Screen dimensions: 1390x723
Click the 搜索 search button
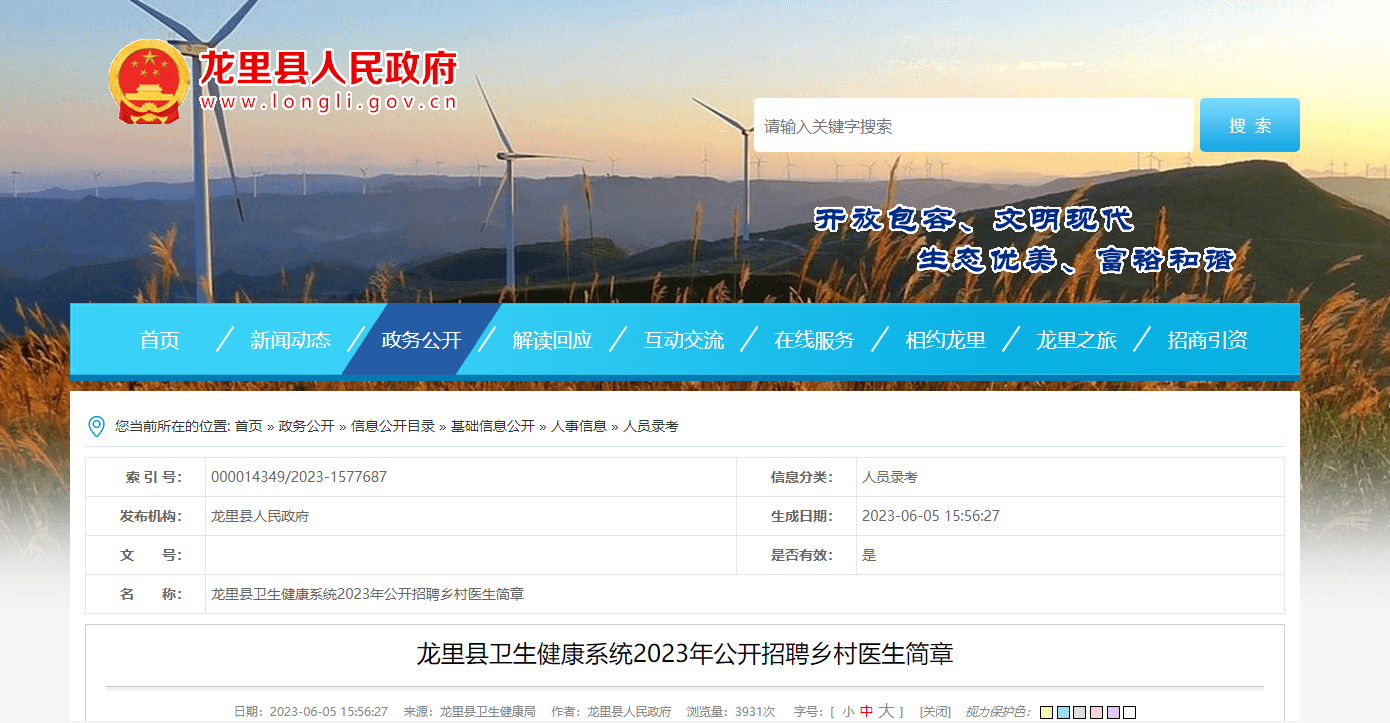pos(1250,125)
